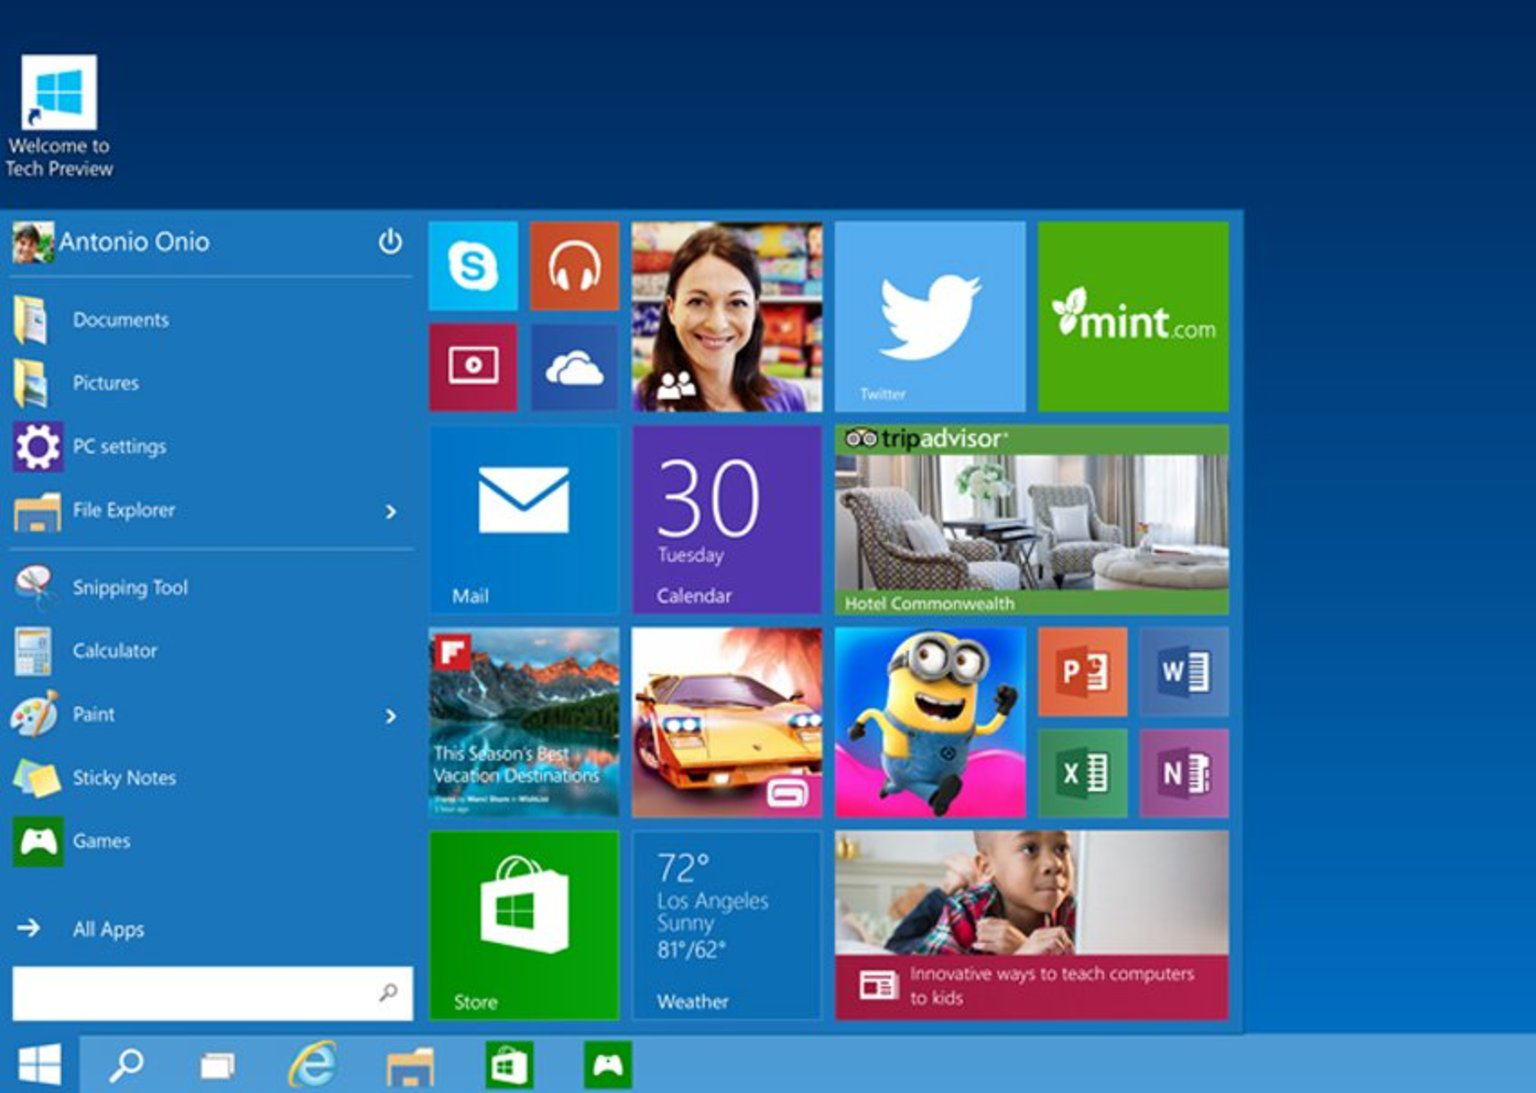Select PC settings in the Start menu
The width and height of the screenshot is (1536, 1093).
pos(118,446)
